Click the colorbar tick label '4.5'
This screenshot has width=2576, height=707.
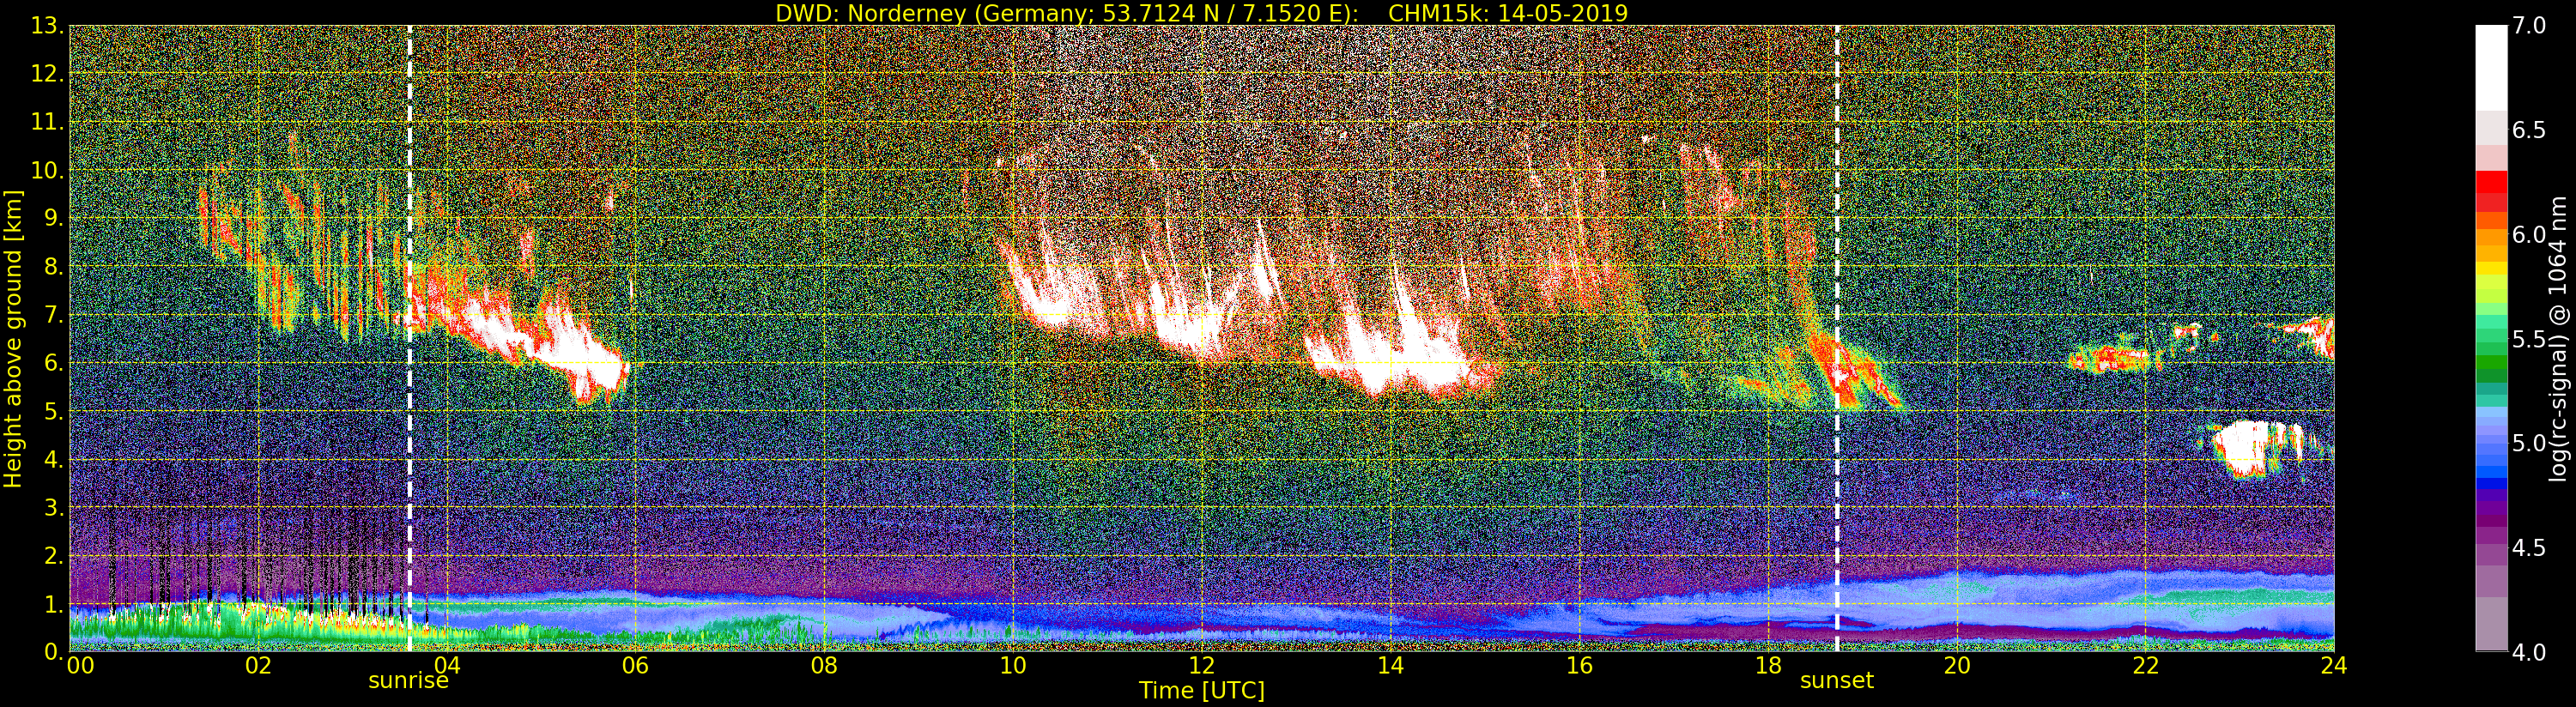(2529, 547)
